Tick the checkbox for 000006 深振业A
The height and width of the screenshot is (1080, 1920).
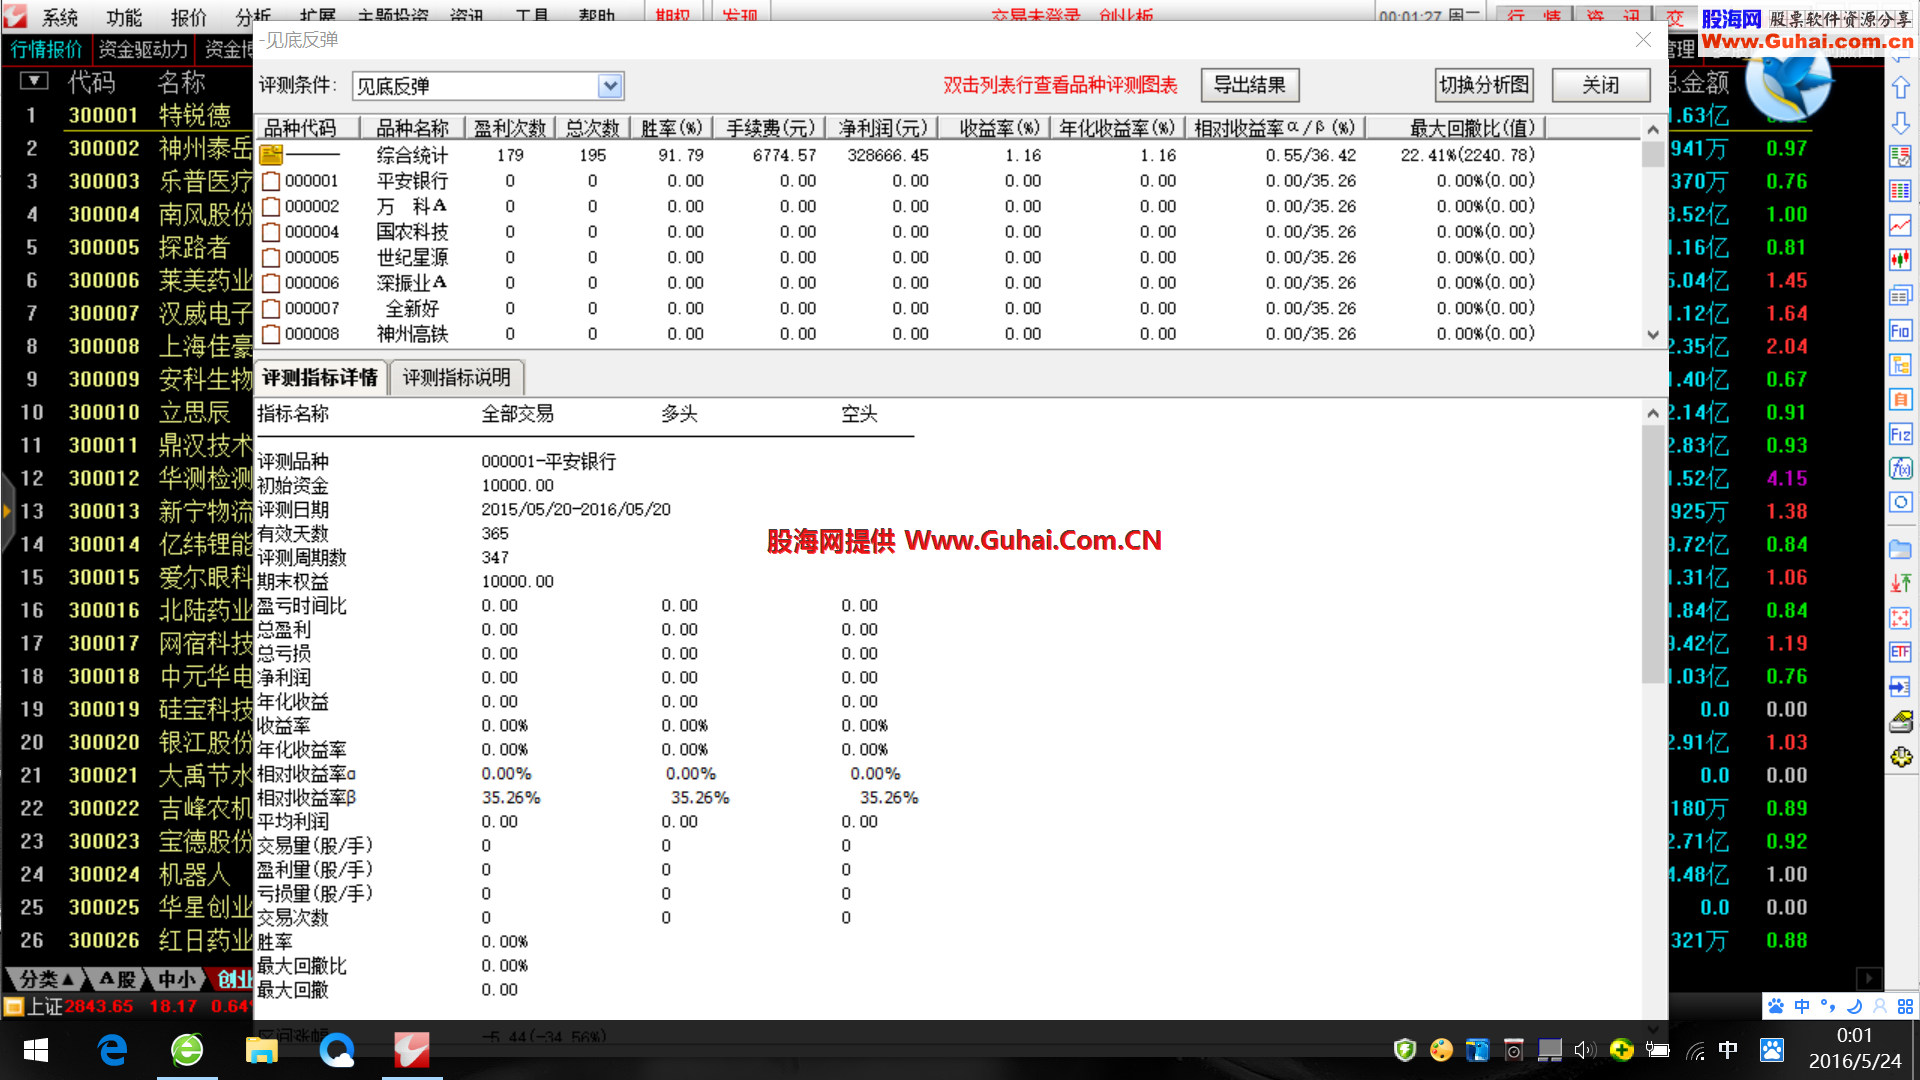[x=271, y=283]
